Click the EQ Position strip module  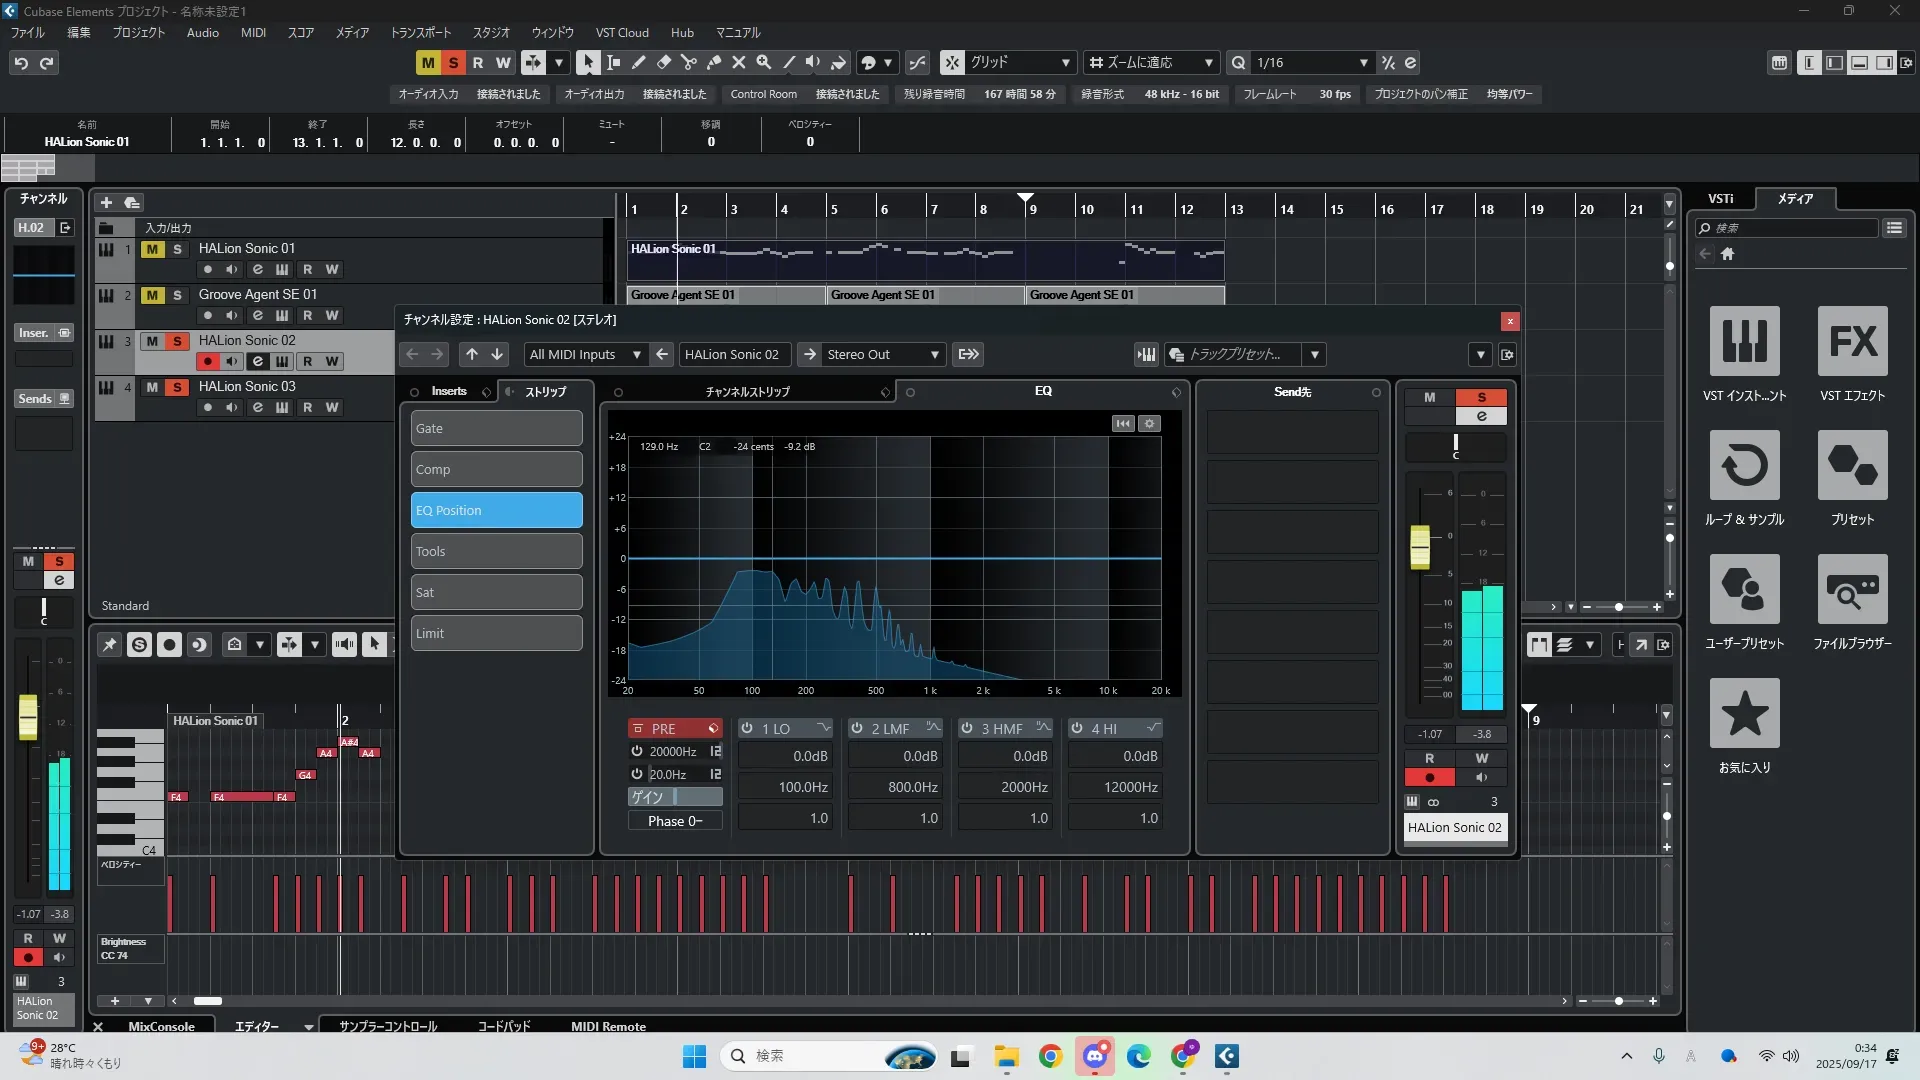coord(496,510)
